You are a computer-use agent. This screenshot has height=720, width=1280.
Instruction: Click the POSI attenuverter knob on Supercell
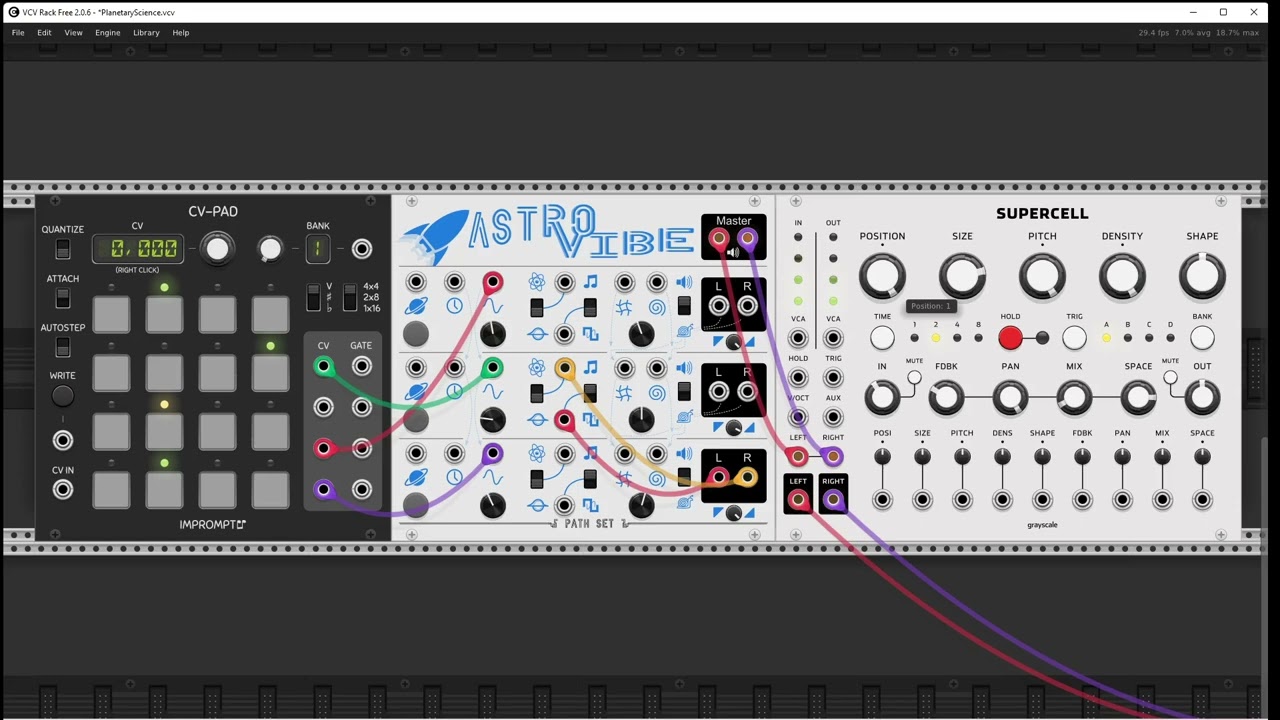pos(882,456)
